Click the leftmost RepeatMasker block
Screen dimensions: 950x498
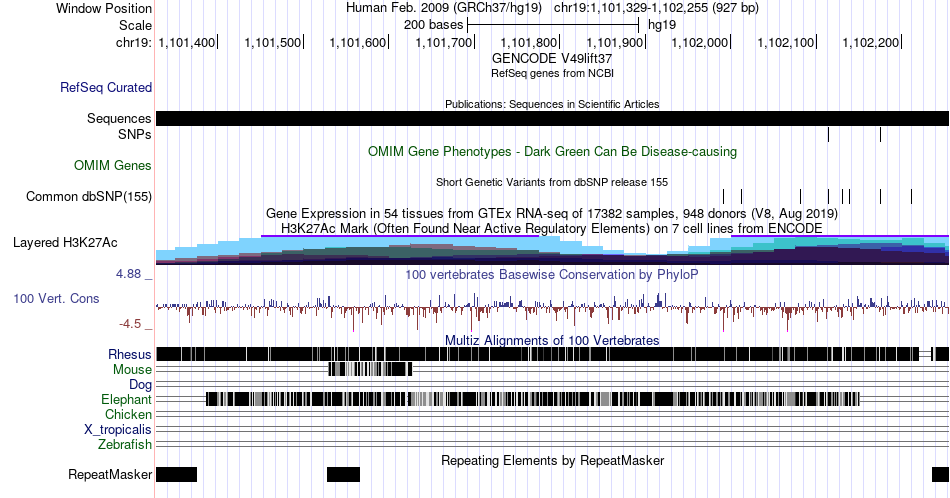176,474
